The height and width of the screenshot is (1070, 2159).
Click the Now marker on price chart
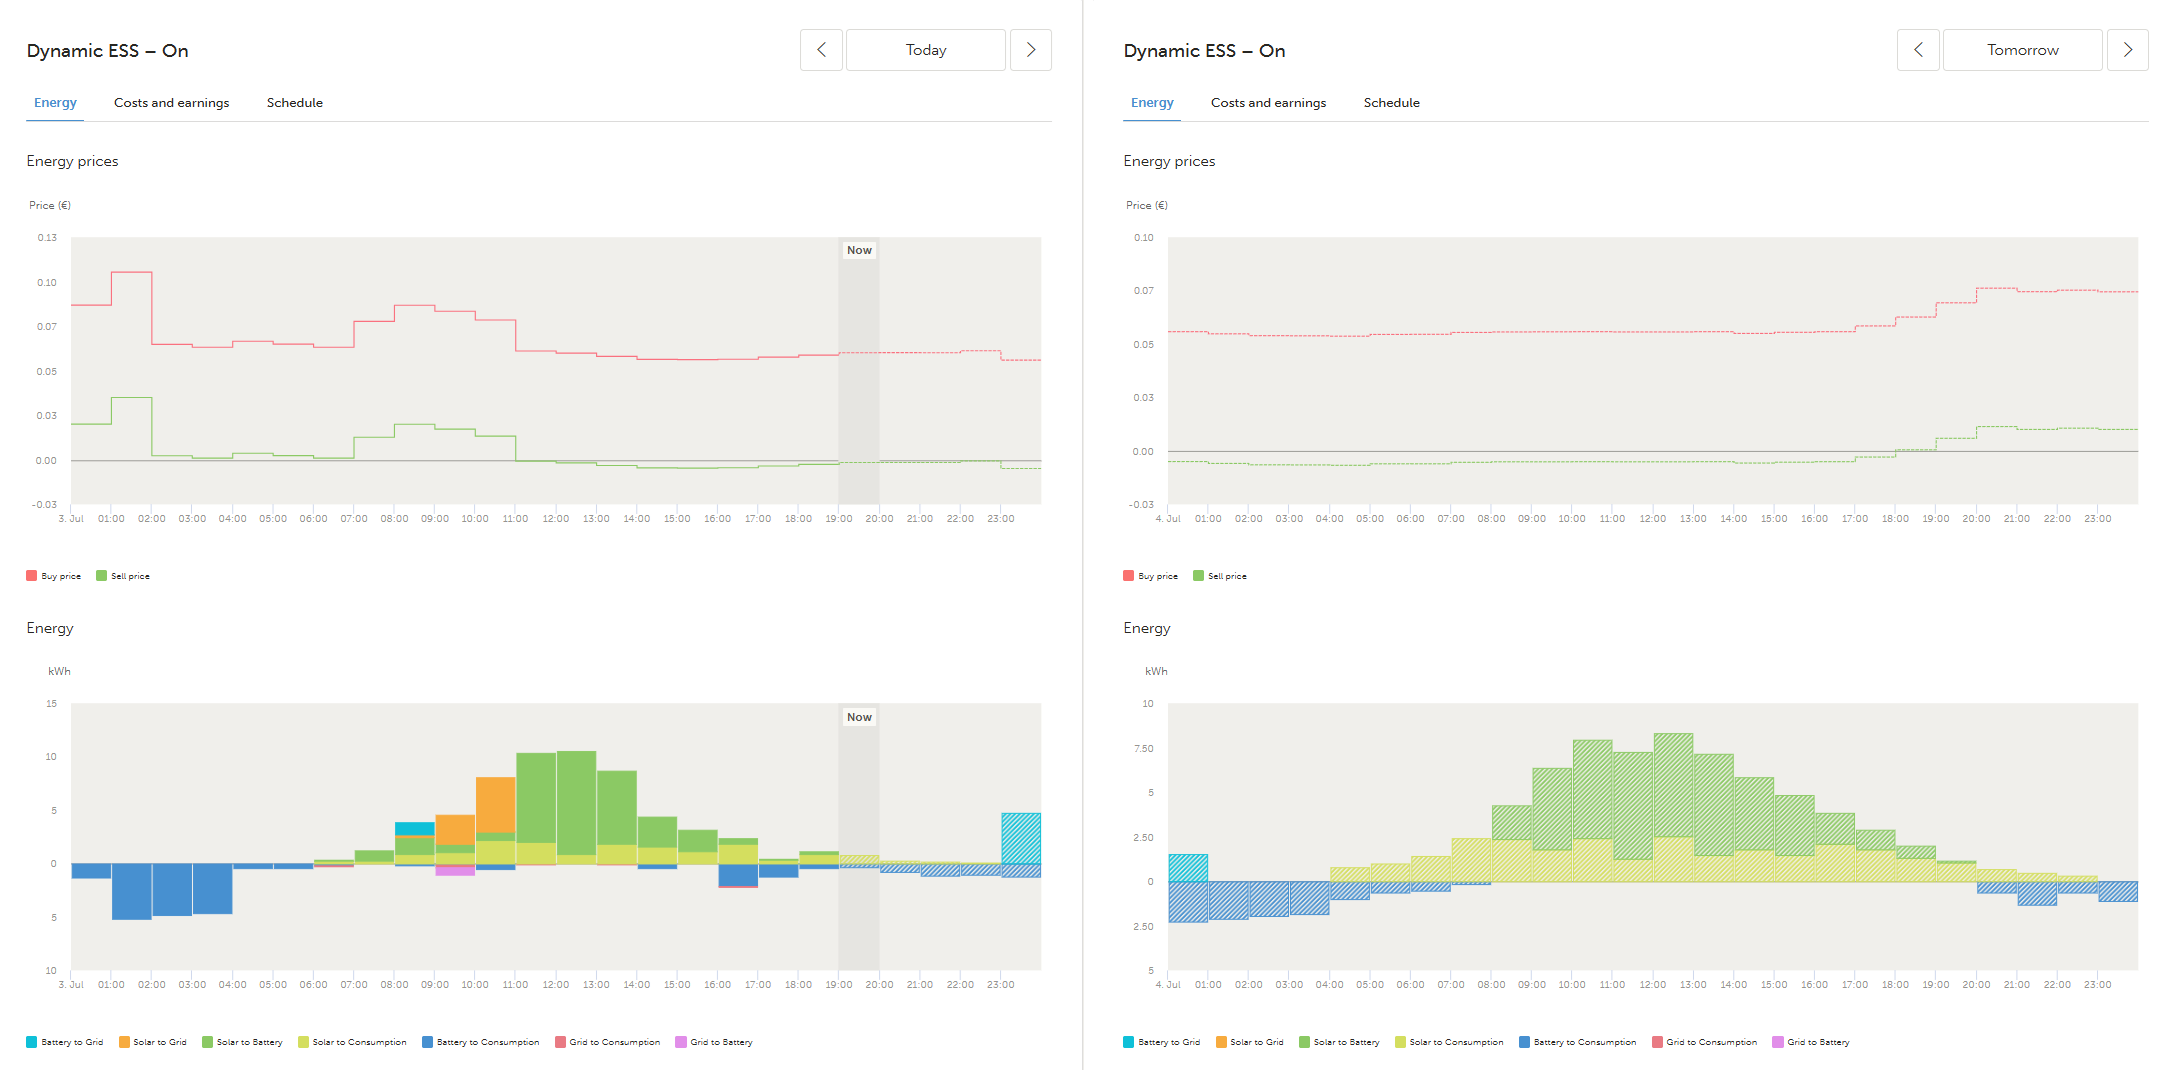(859, 251)
